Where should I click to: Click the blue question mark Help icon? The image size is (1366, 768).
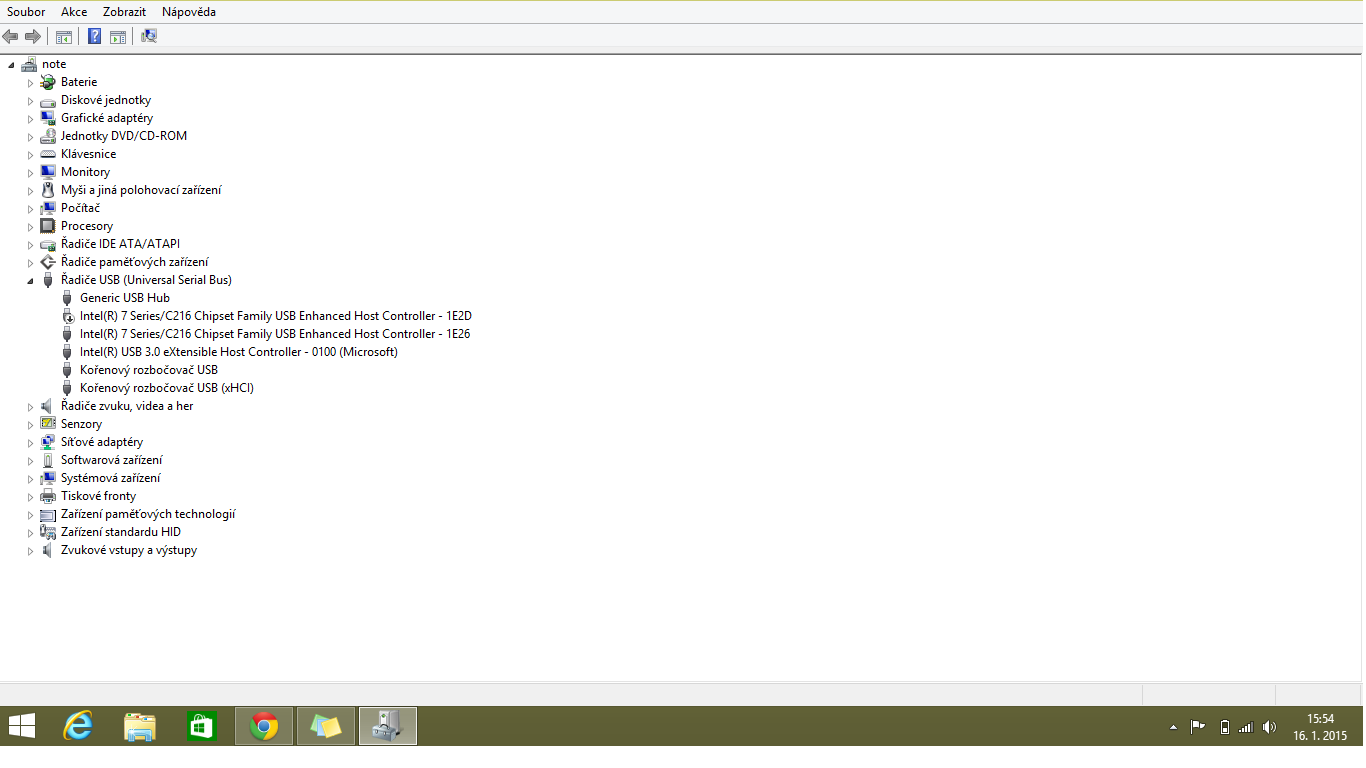coord(94,37)
